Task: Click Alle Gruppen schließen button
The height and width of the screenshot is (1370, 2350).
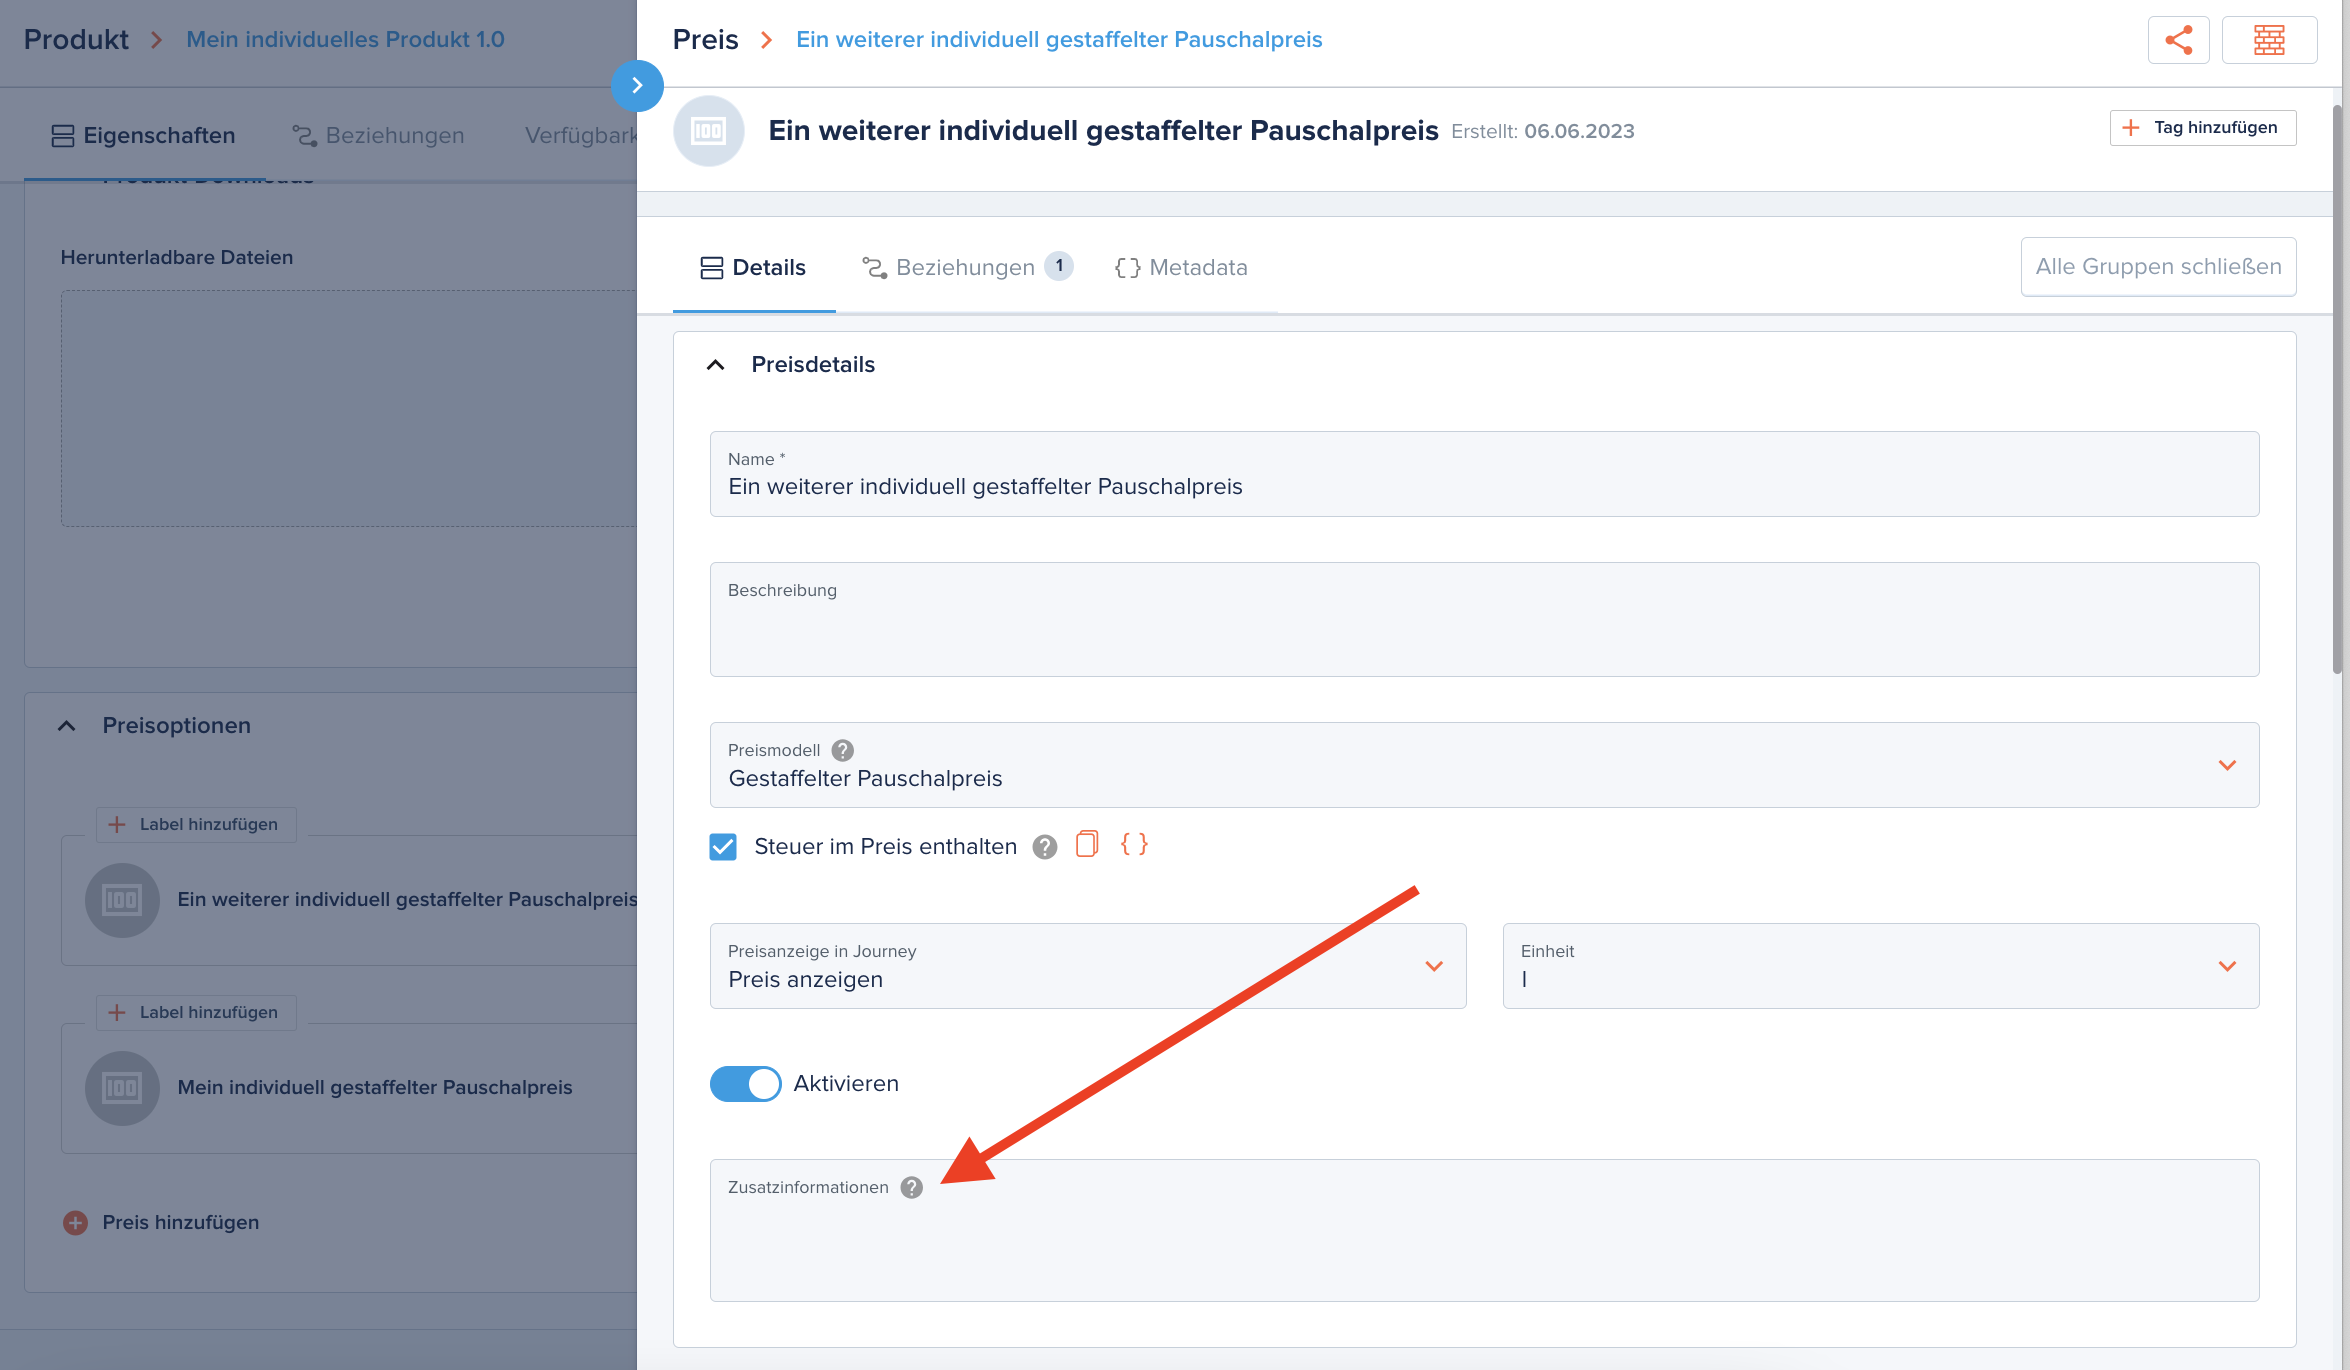Action: point(2158,267)
